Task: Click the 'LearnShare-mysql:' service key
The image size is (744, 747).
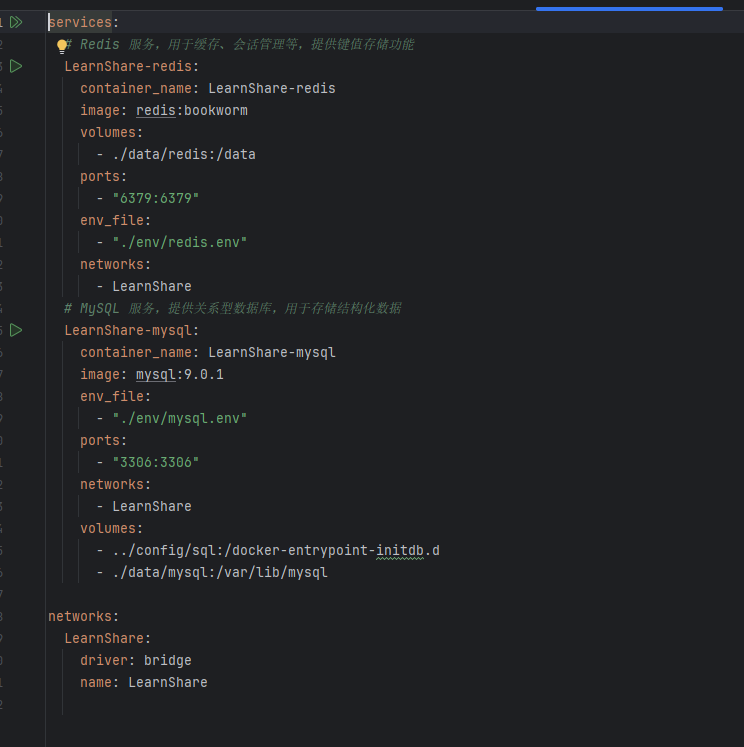Action: point(131,330)
